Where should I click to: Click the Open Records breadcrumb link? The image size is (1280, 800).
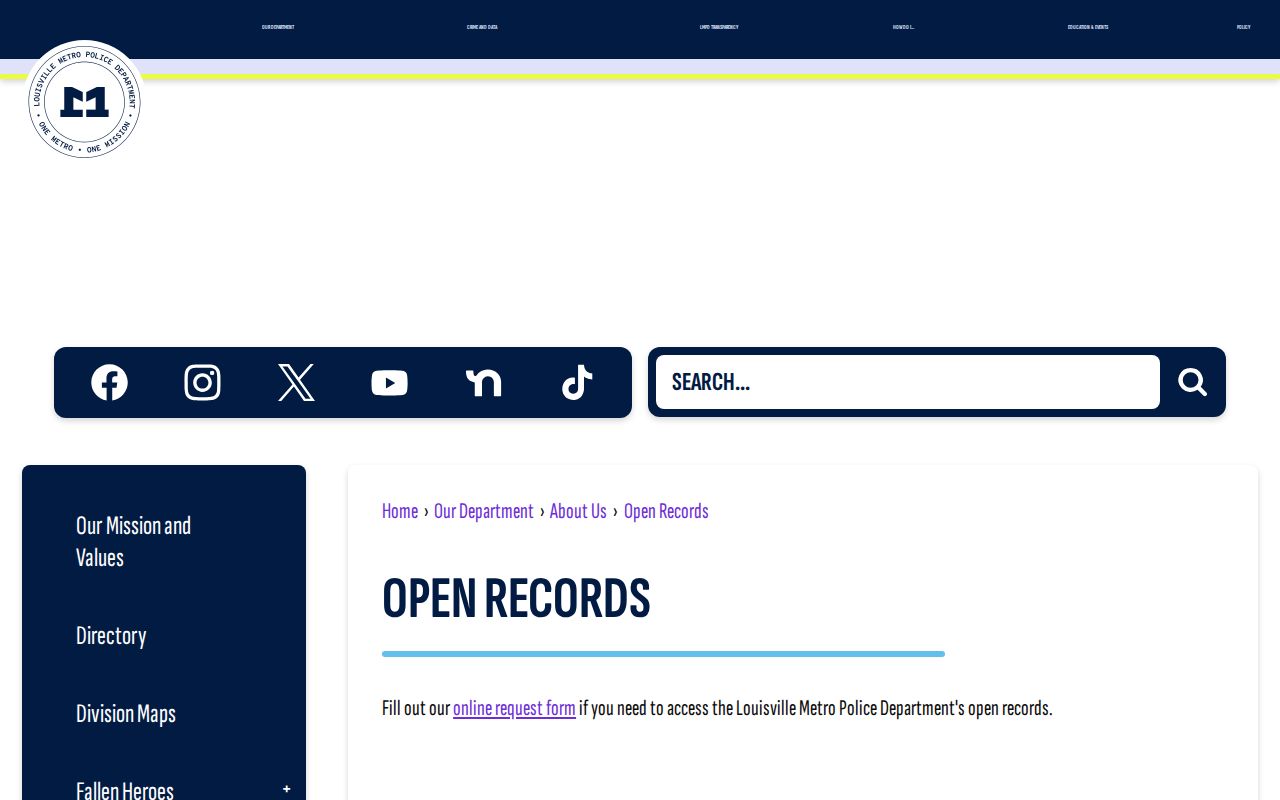point(666,511)
